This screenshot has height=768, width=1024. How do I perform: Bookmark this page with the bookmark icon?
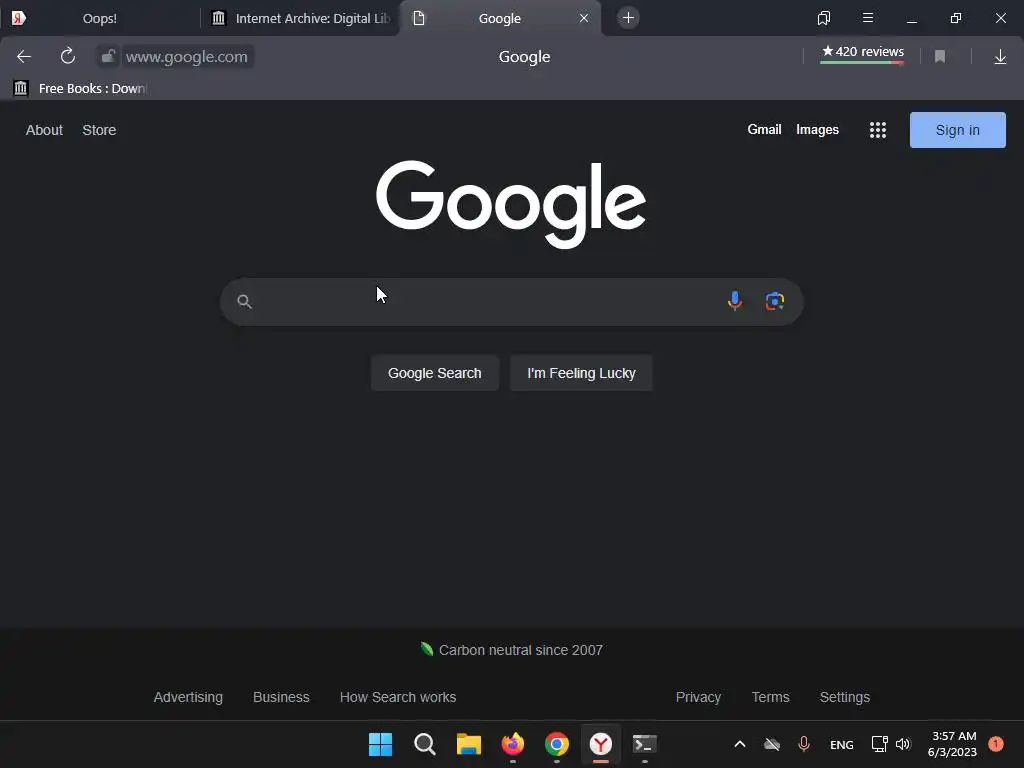tap(940, 57)
